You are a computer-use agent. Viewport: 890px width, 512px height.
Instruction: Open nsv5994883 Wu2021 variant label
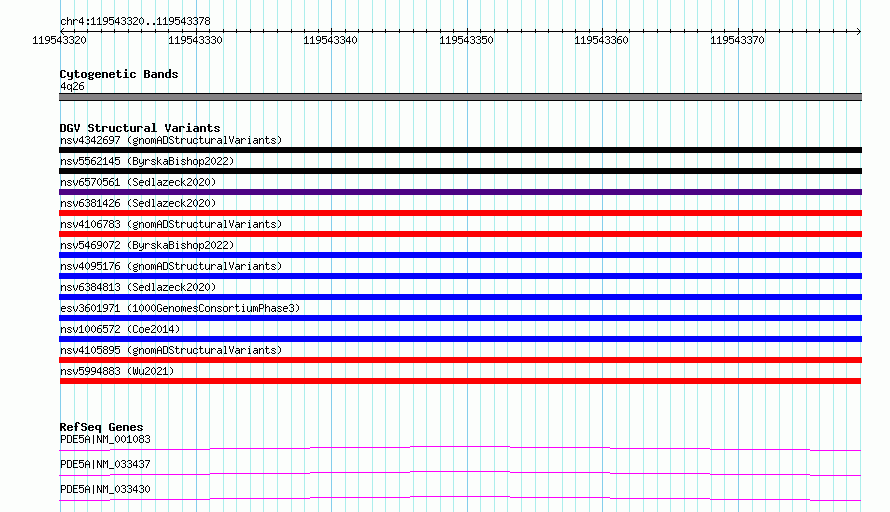click(117, 371)
